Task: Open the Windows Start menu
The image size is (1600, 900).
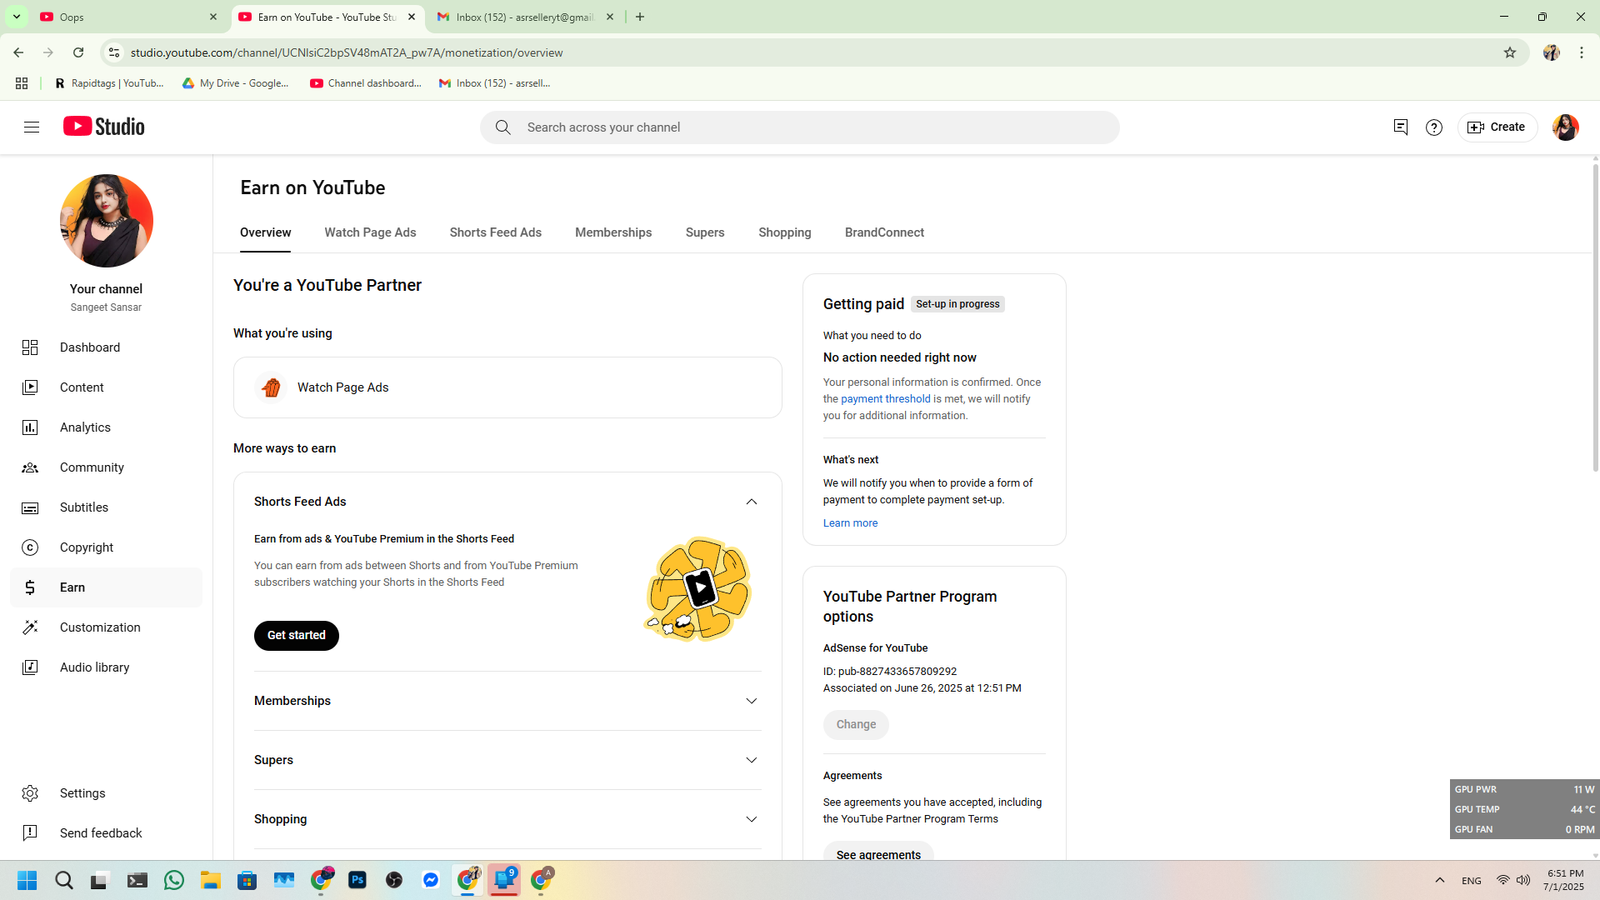Action: 27,880
